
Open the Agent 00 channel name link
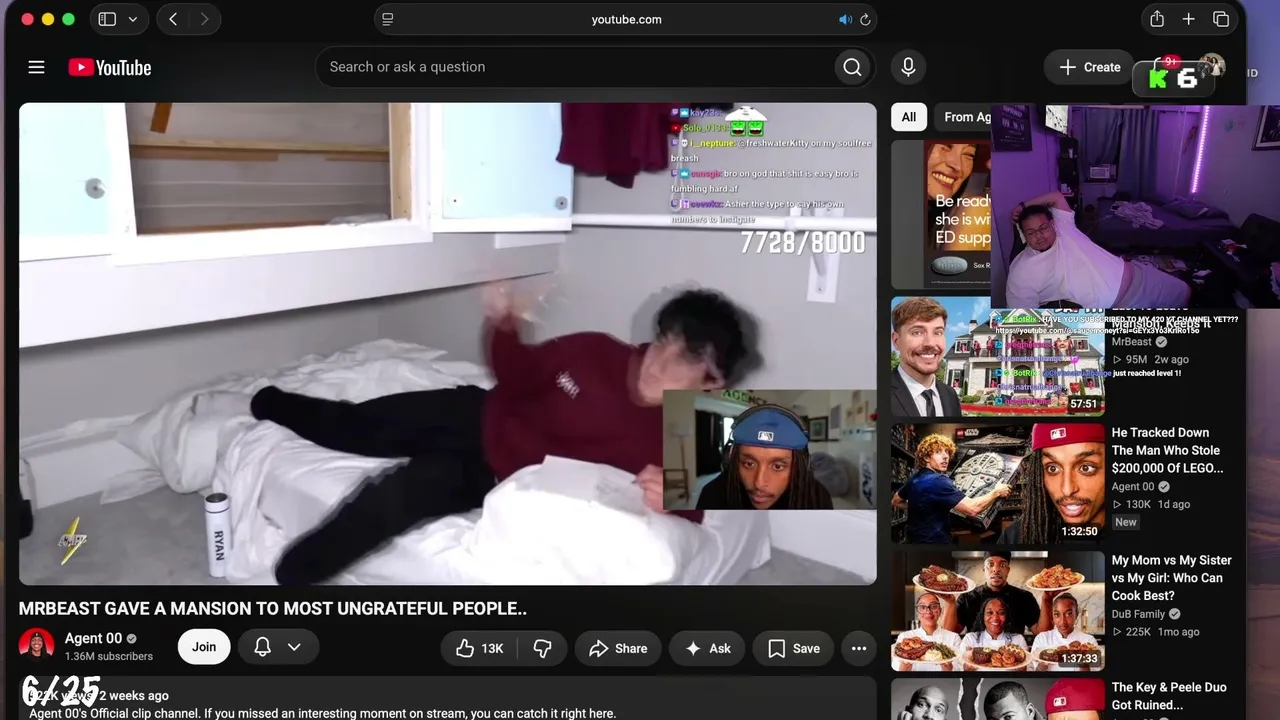(x=93, y=638)
